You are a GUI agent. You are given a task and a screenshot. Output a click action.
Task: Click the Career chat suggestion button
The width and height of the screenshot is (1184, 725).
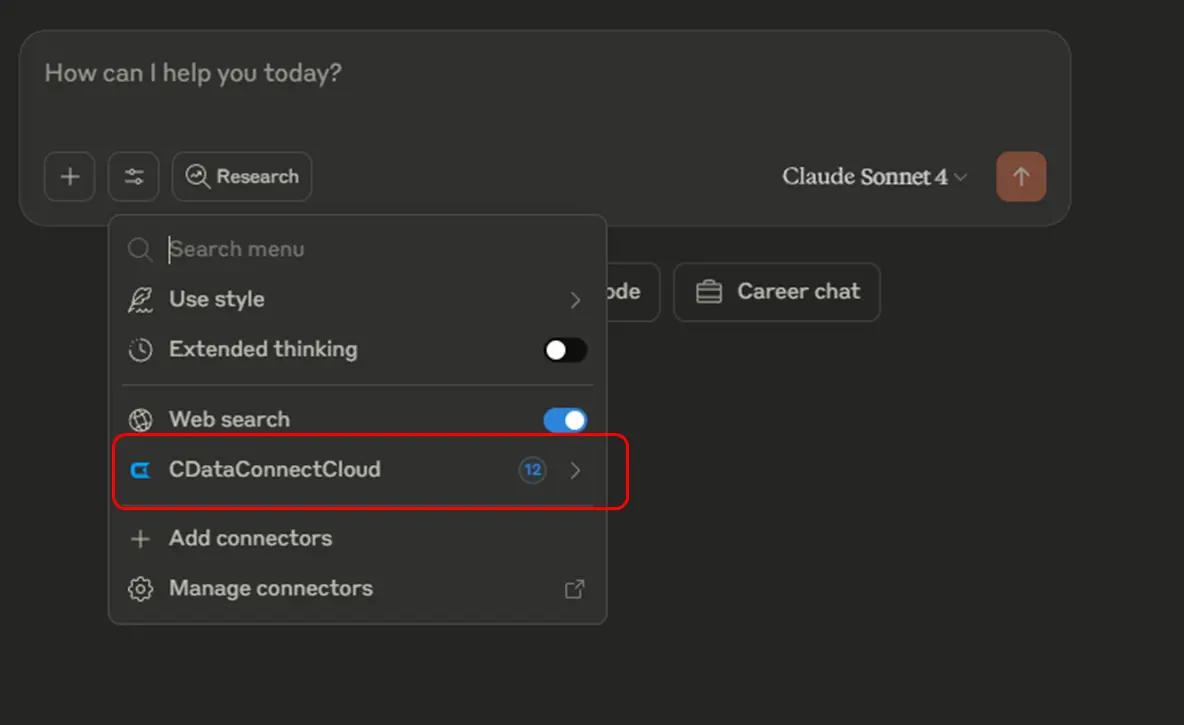[x=777, y=292]
